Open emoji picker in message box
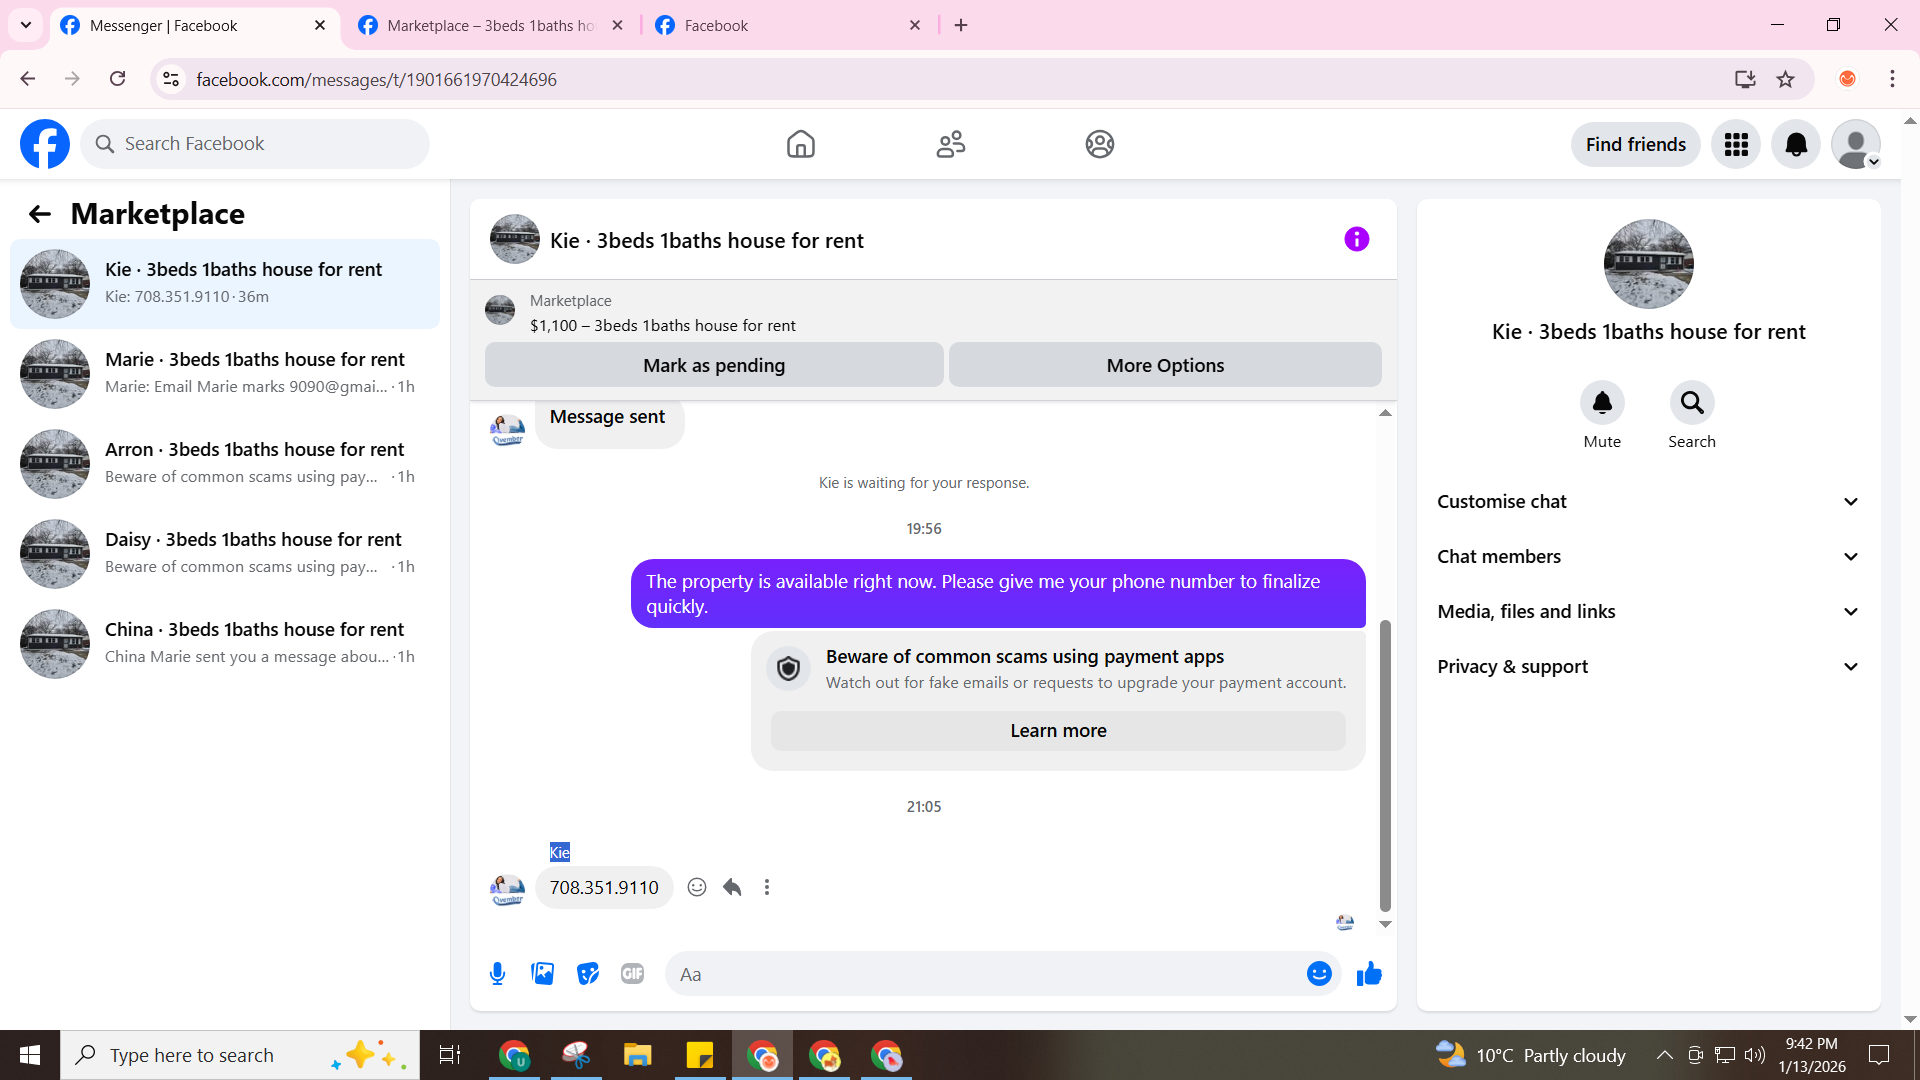 1319,973
